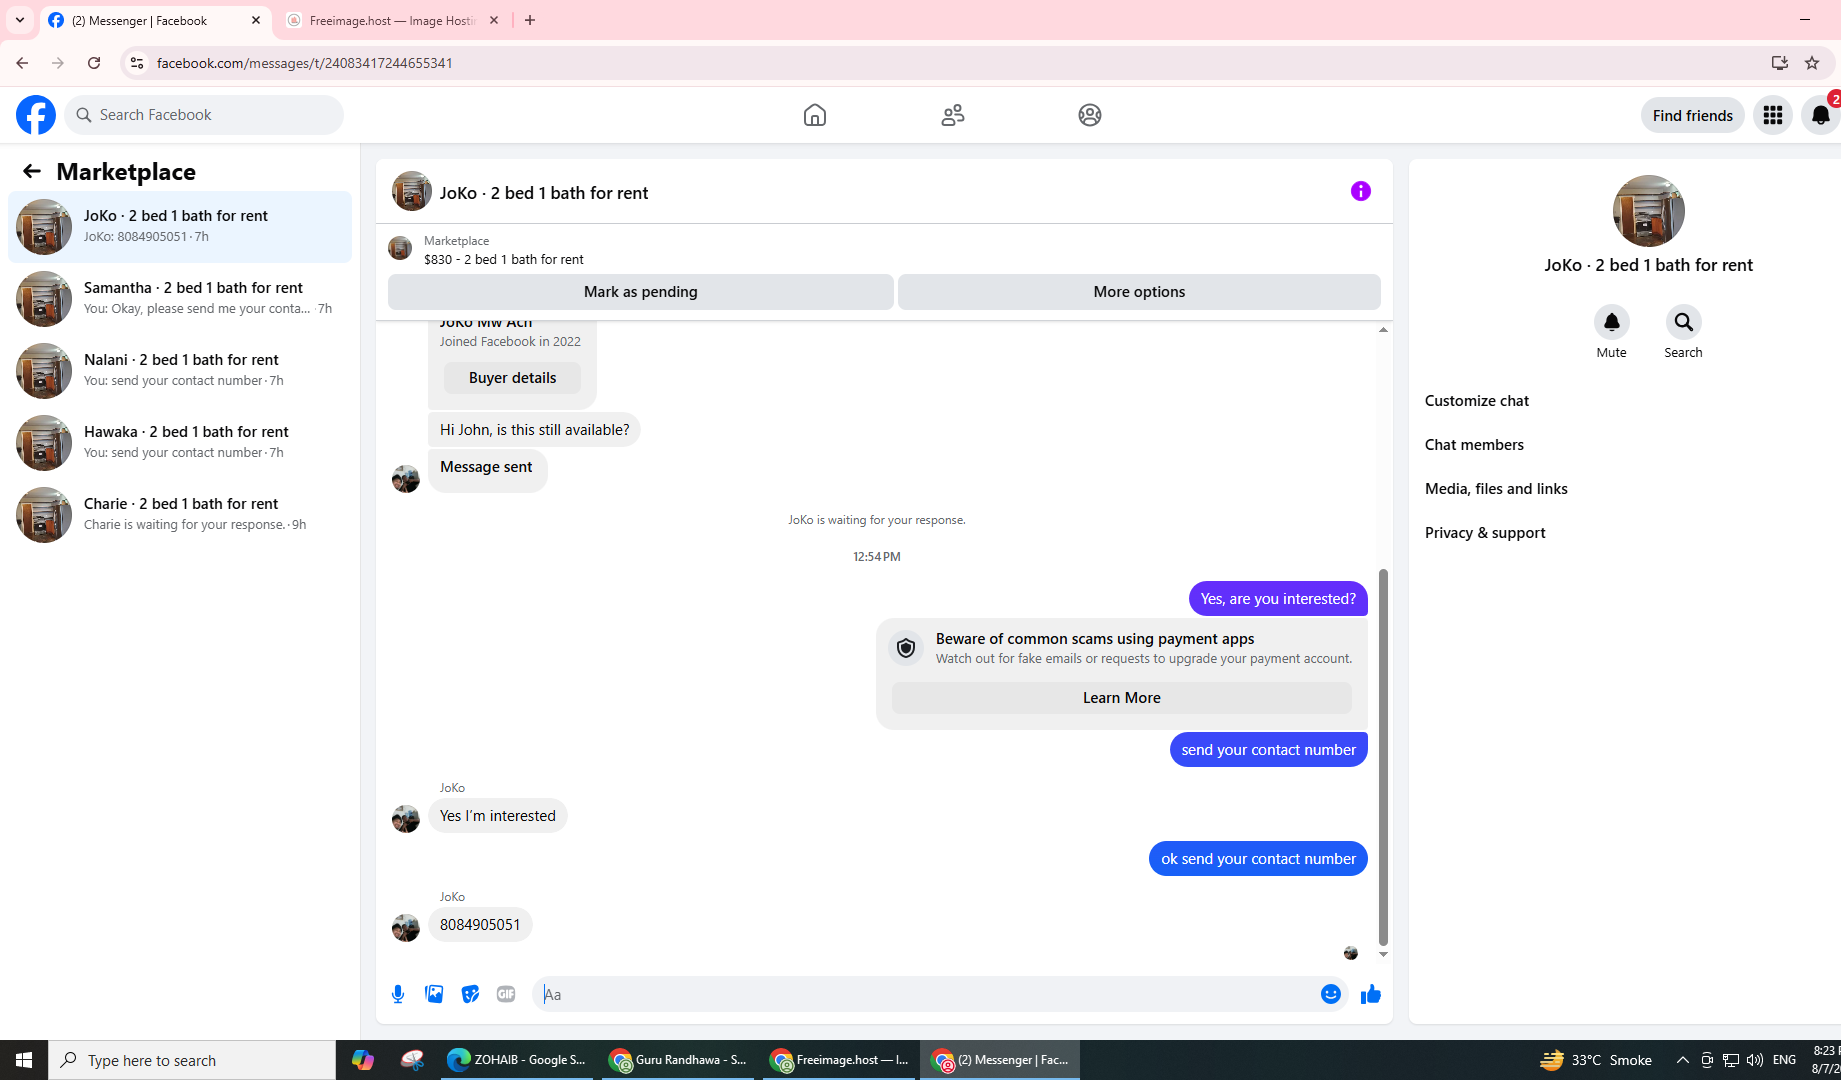Install app icon in address bar
1841x1080 pixels.
coord(1780,63)
